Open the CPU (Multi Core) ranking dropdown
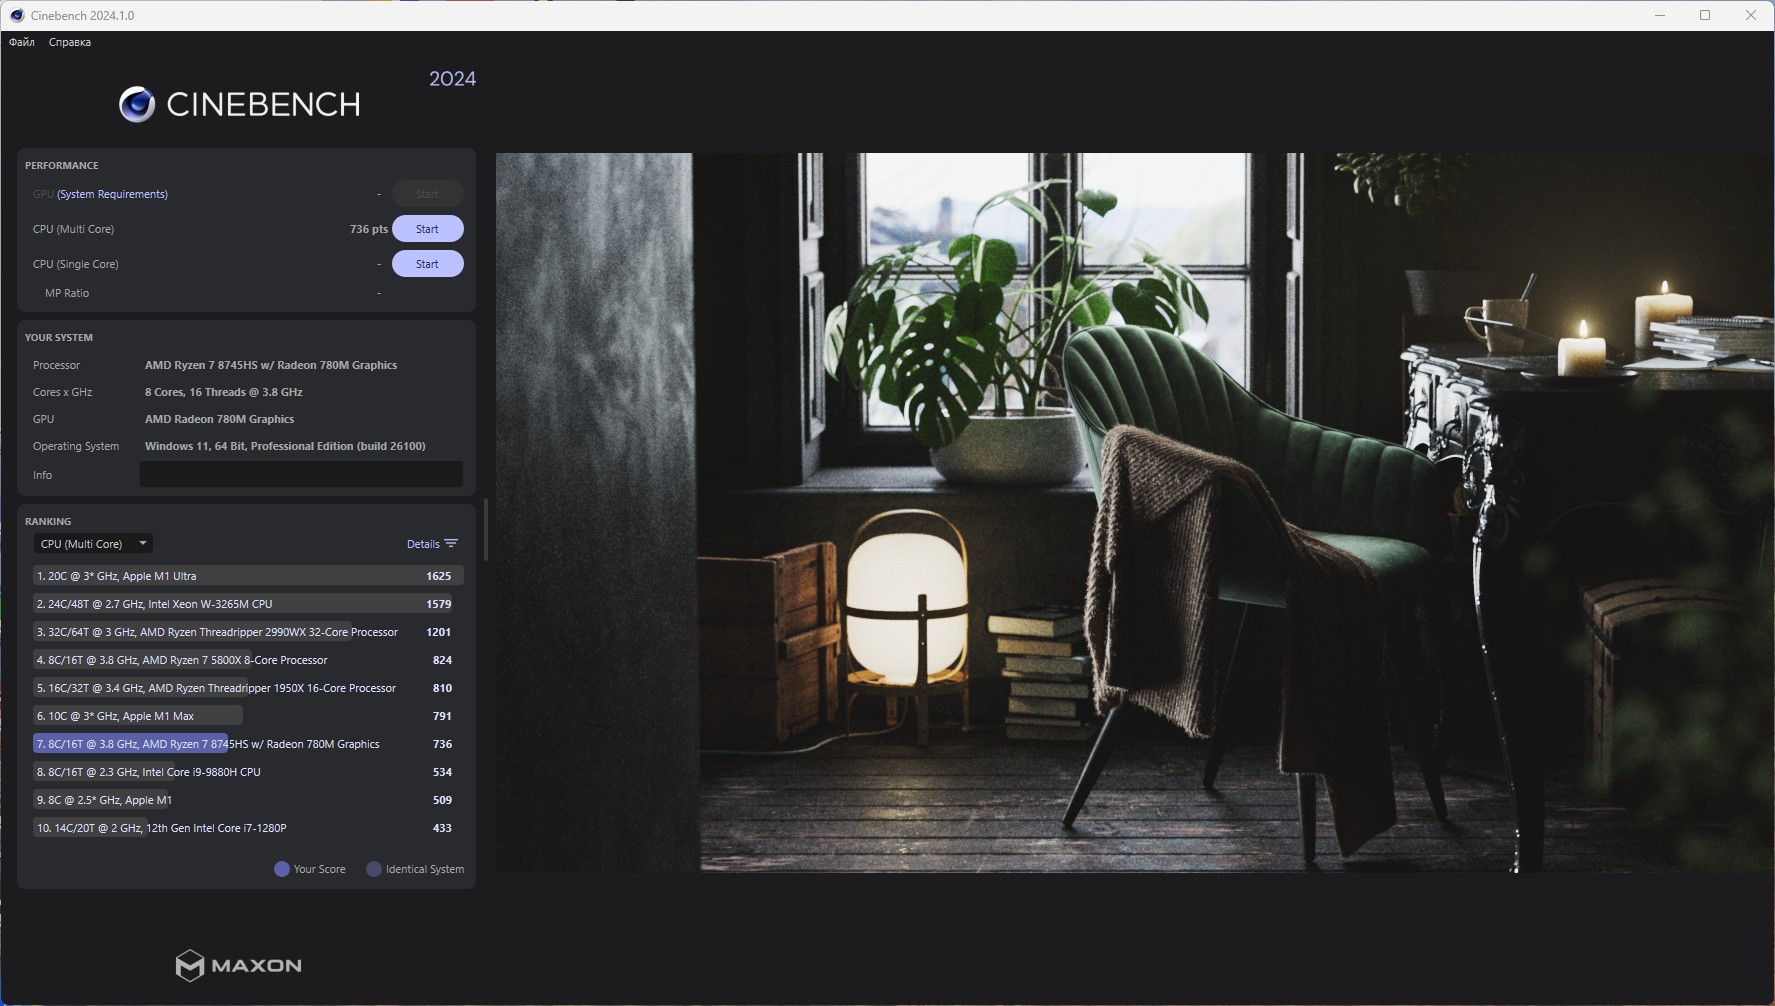Screen dimensions: 1775x1006 (x=93, y=544)
